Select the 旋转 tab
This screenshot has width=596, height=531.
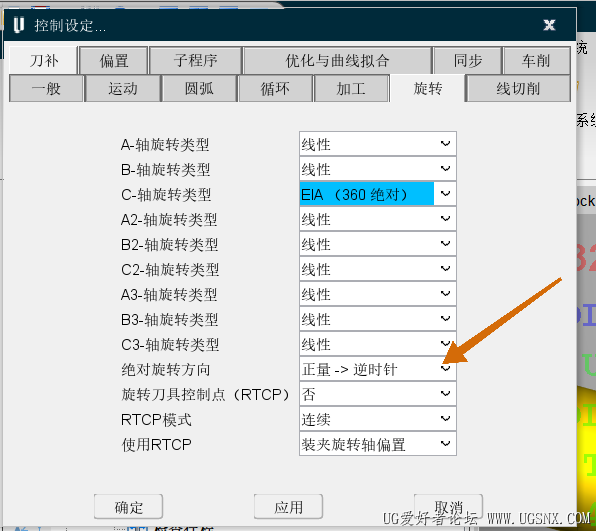[427, 89]
